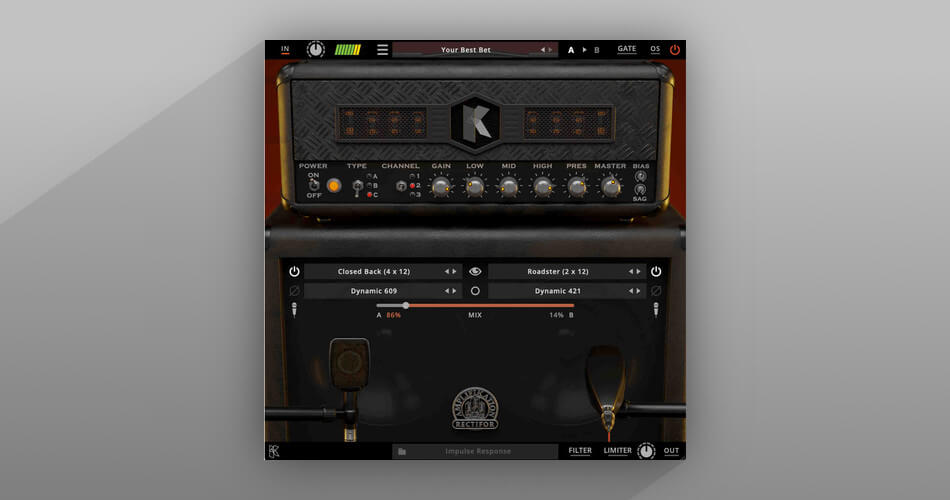Click the MASTER knob

coord(610,186)
